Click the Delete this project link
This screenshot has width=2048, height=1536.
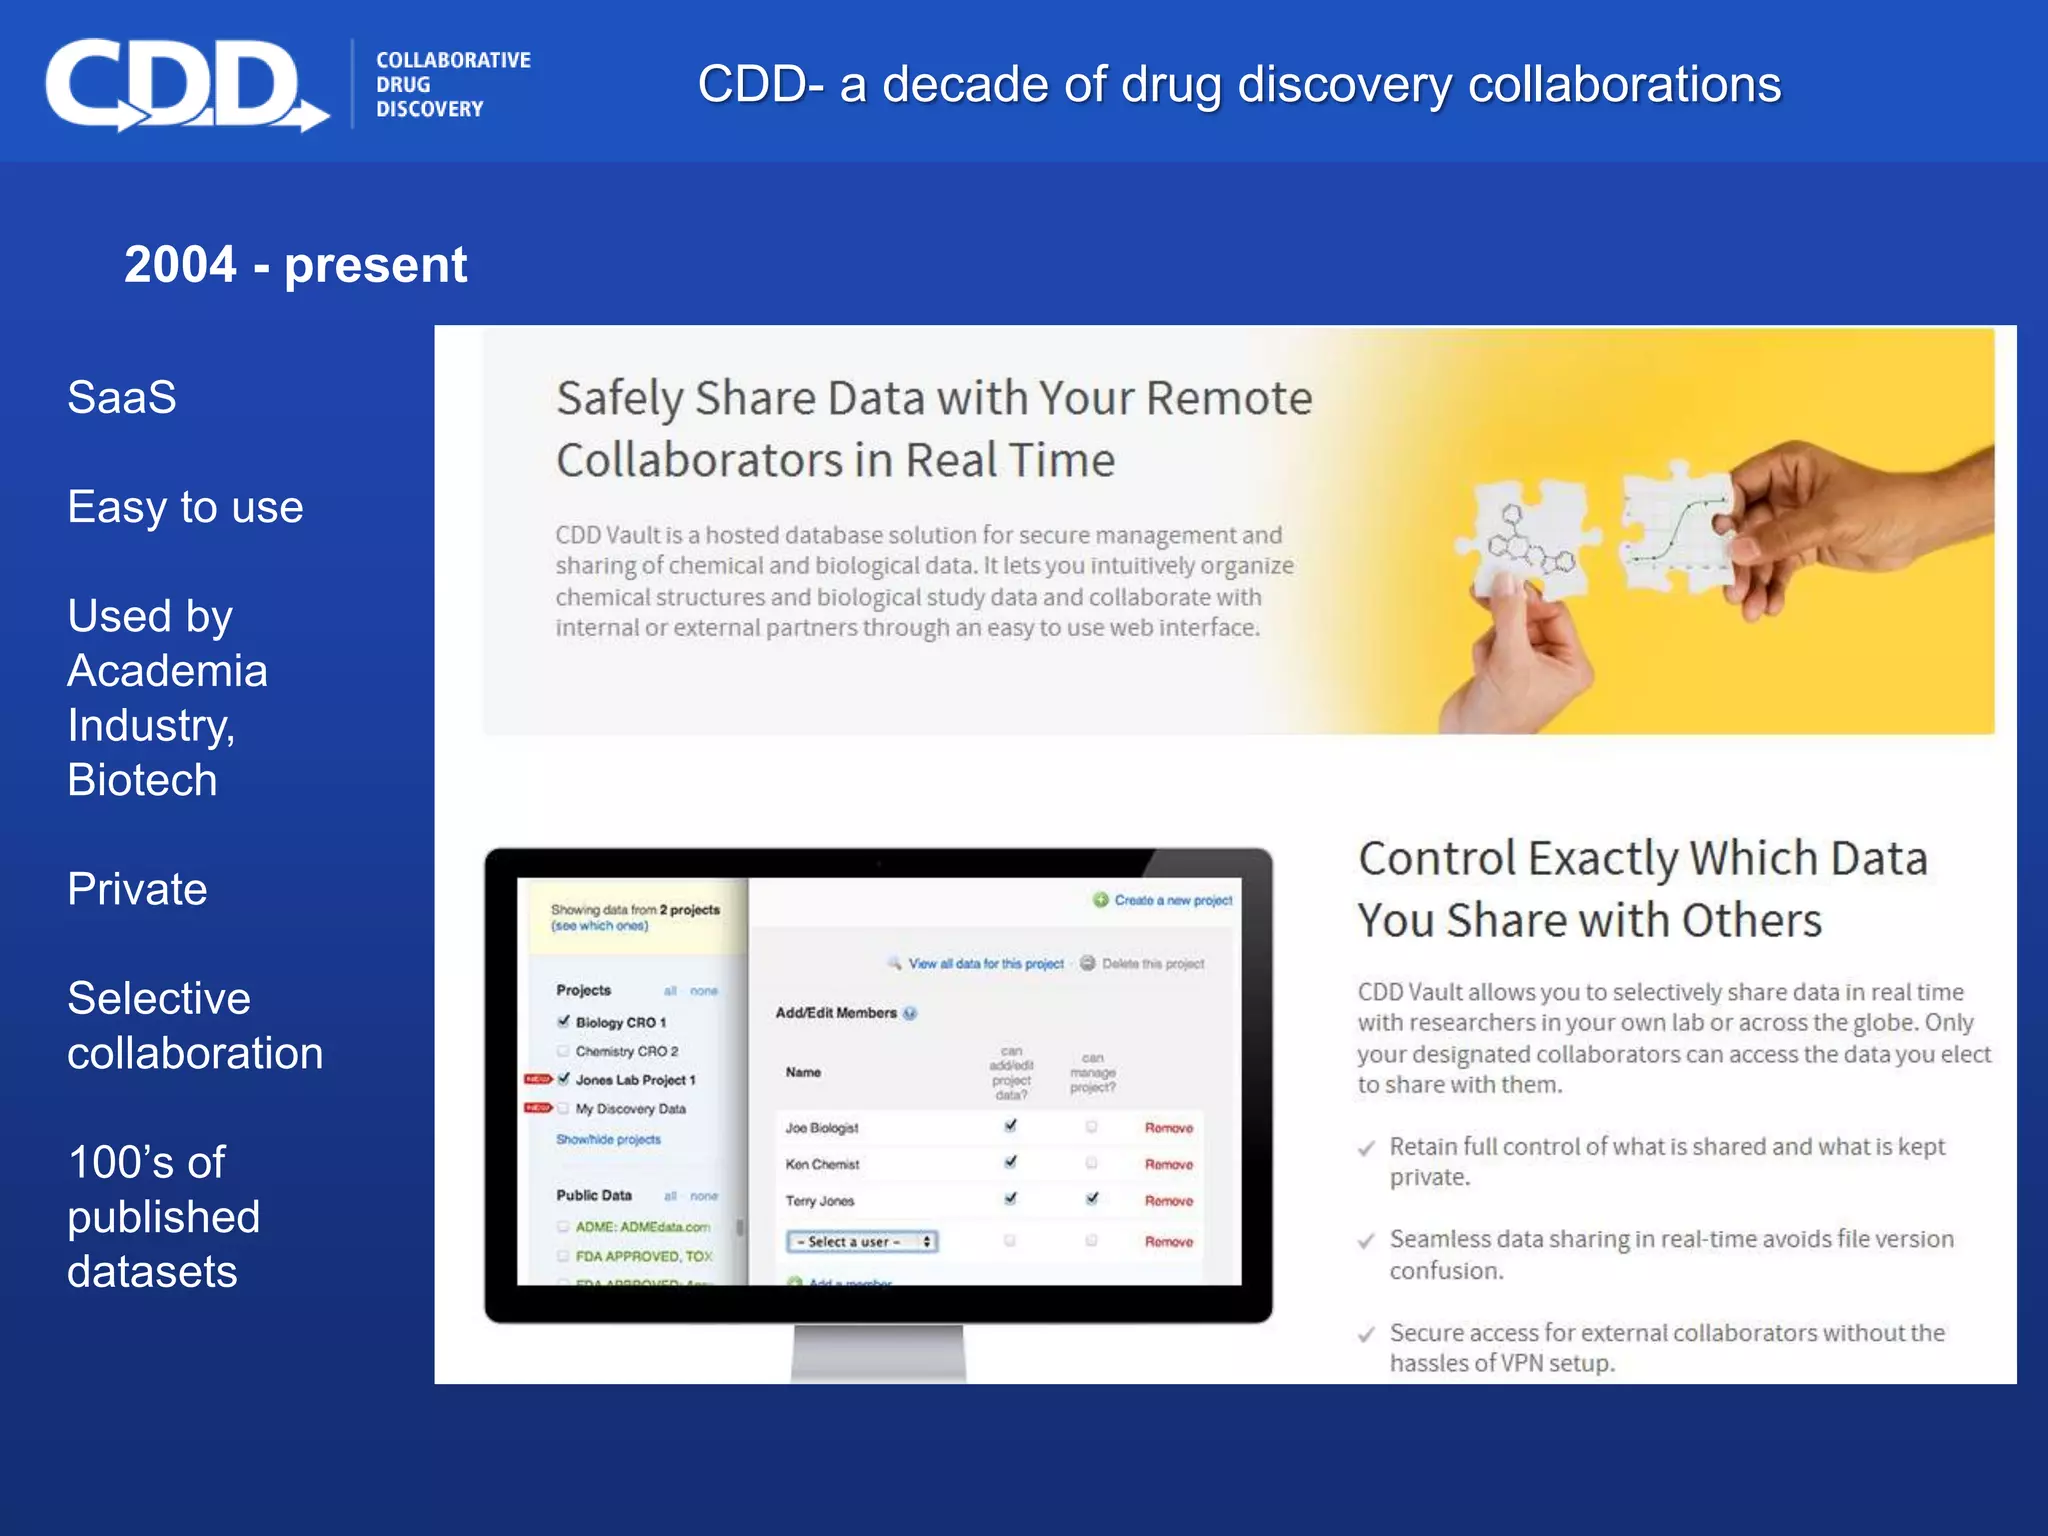point(1153,964)
